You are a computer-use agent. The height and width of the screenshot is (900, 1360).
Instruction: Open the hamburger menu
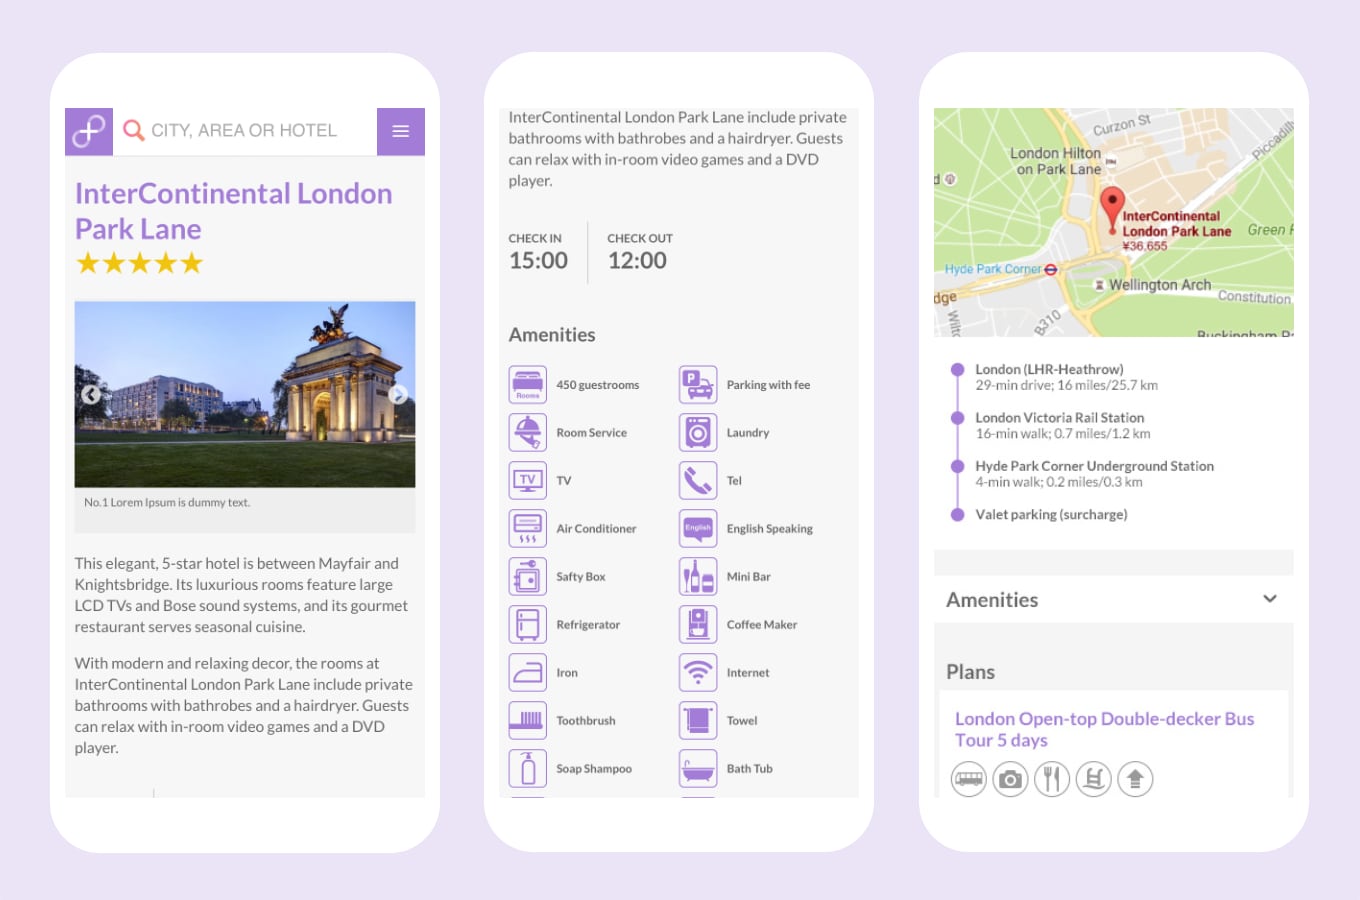tap(400, 131)
